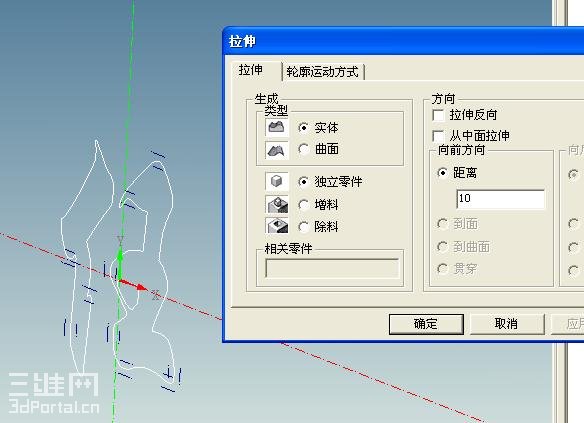Click the 取消 button
Viewport: 584px width, 423px height.
click(x=507, y=324)
